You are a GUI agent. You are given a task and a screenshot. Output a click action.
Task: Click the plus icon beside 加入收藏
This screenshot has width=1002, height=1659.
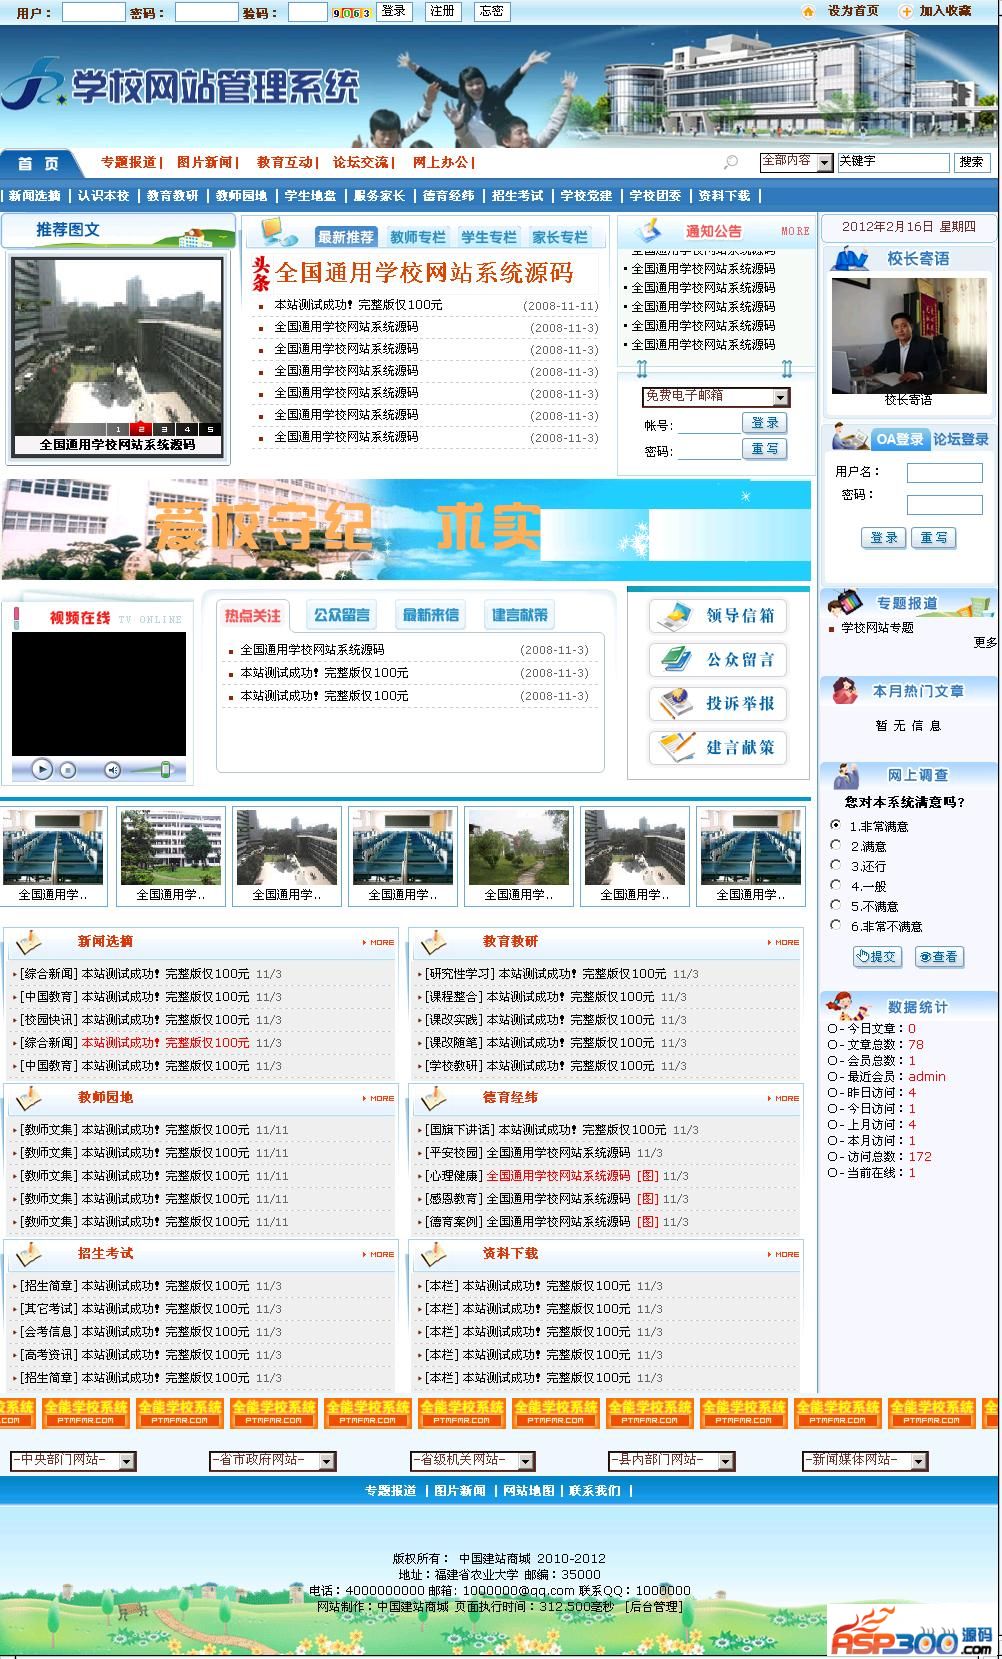tap(905, 11)
